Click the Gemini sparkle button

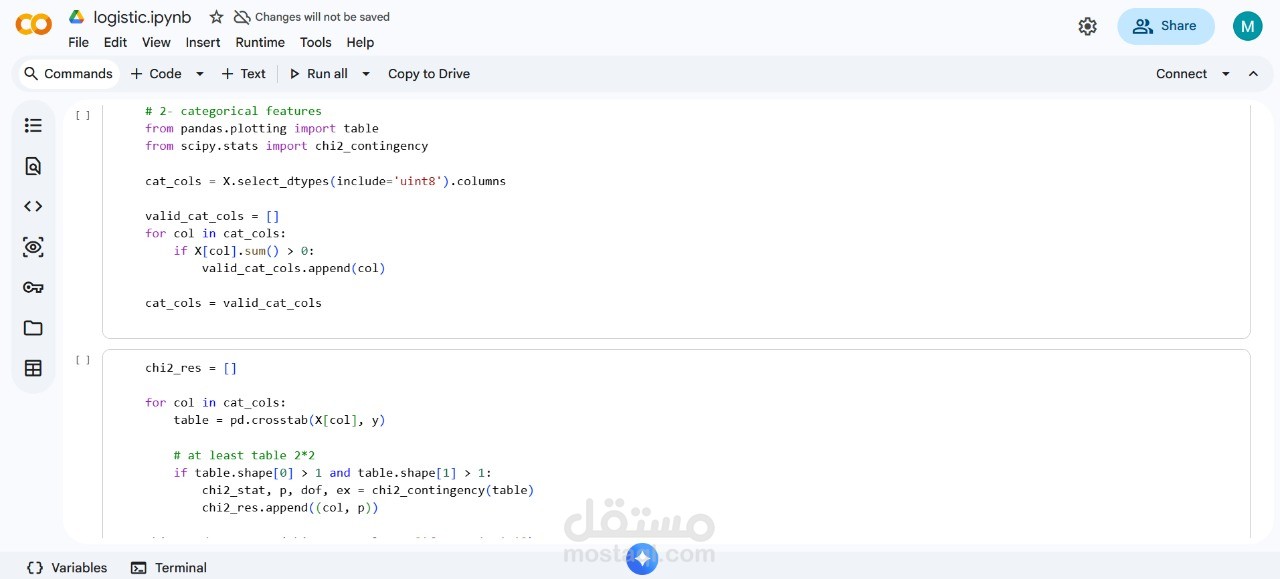tap(642, 559)
